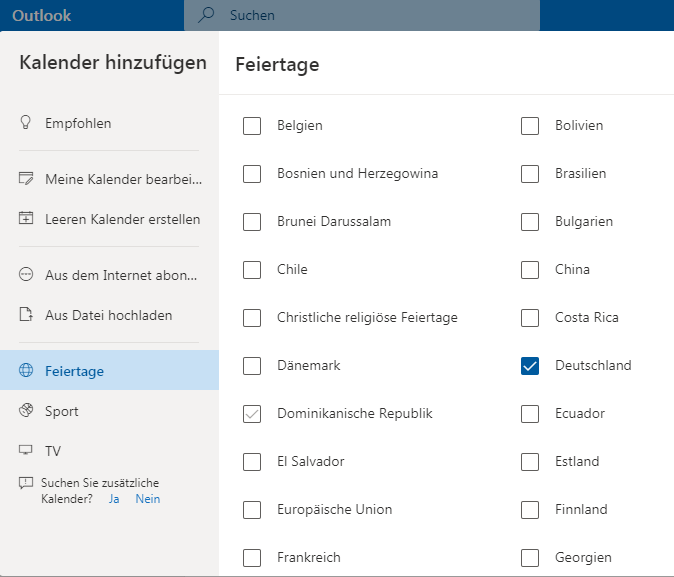674x577 pixels.
Task: Click the plus-calendar icon for Leeren Kalender erstellen
Action: click(26, 218)
